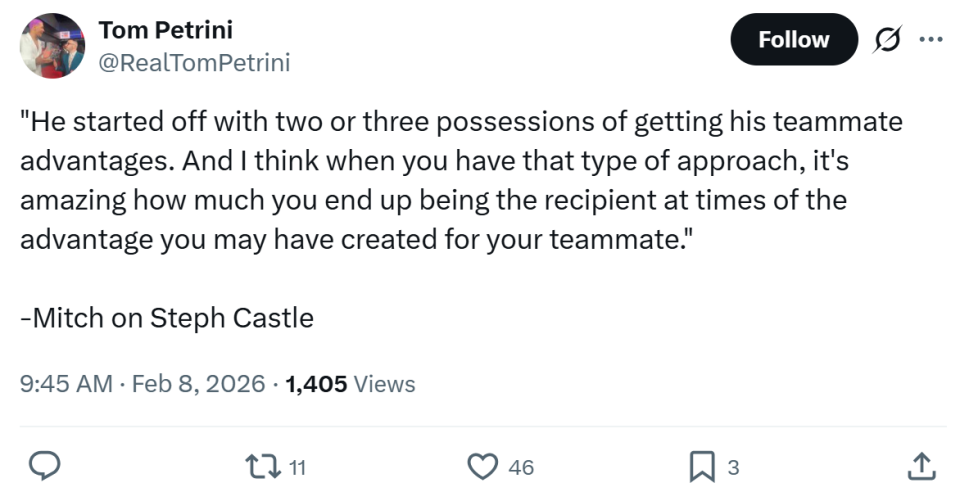
Task: Click the like count of 46
Action: [x=521, y=467]
